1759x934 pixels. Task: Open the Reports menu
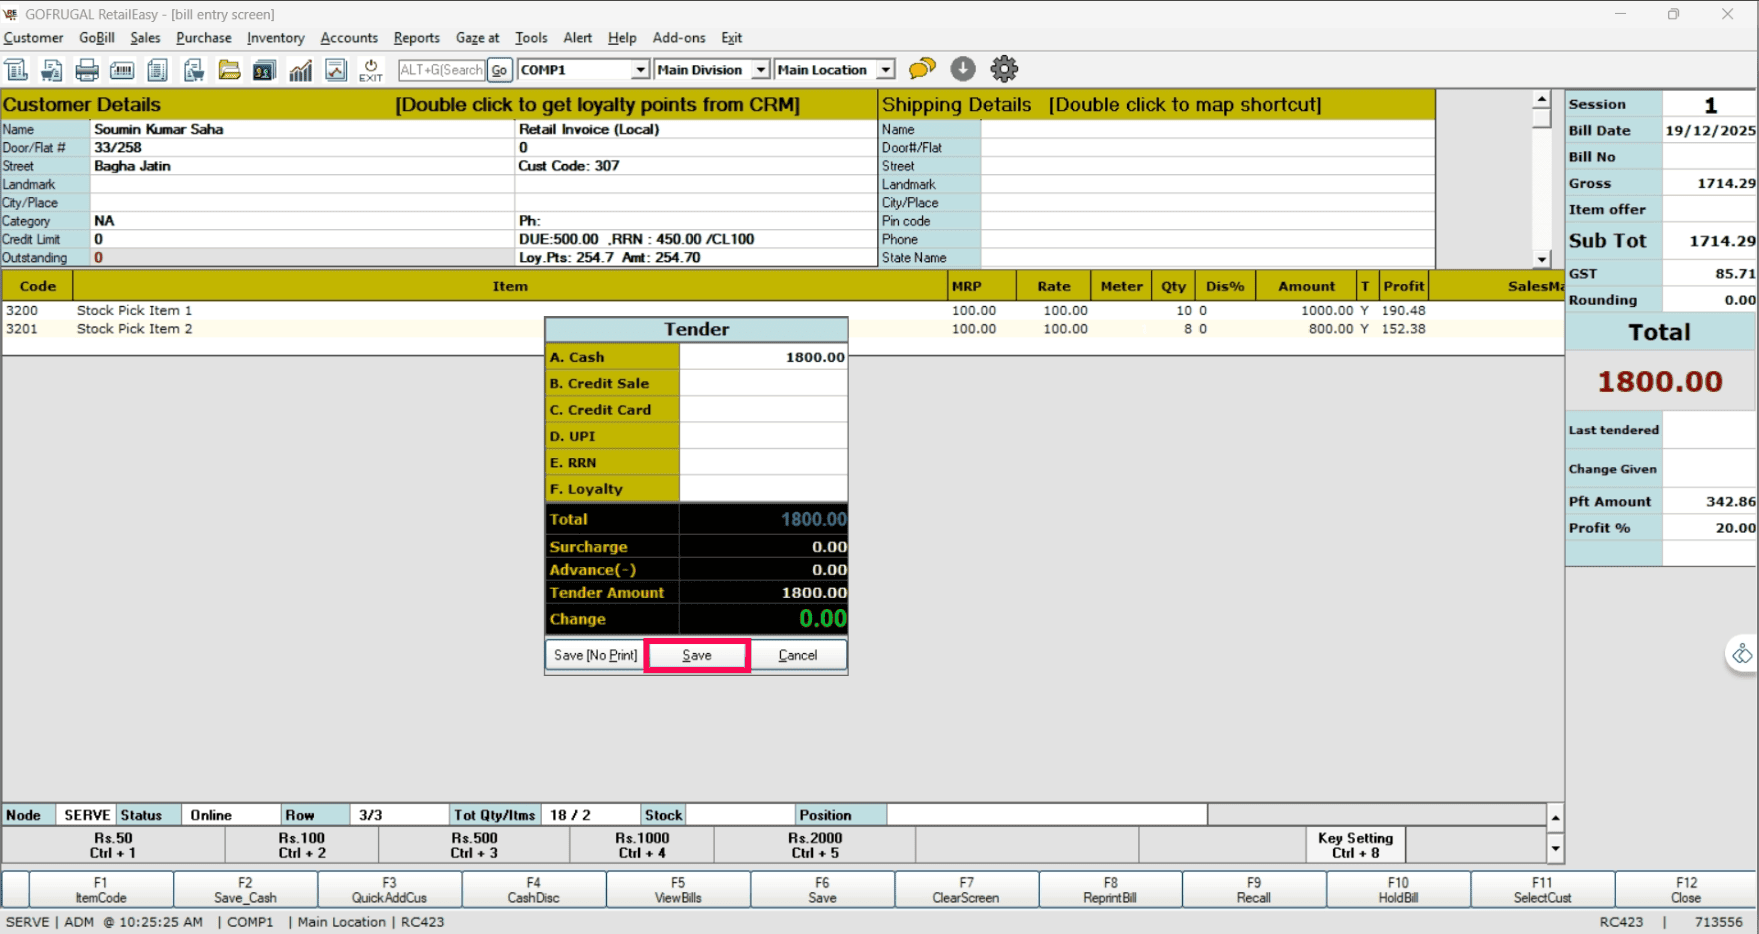[416, 38]
